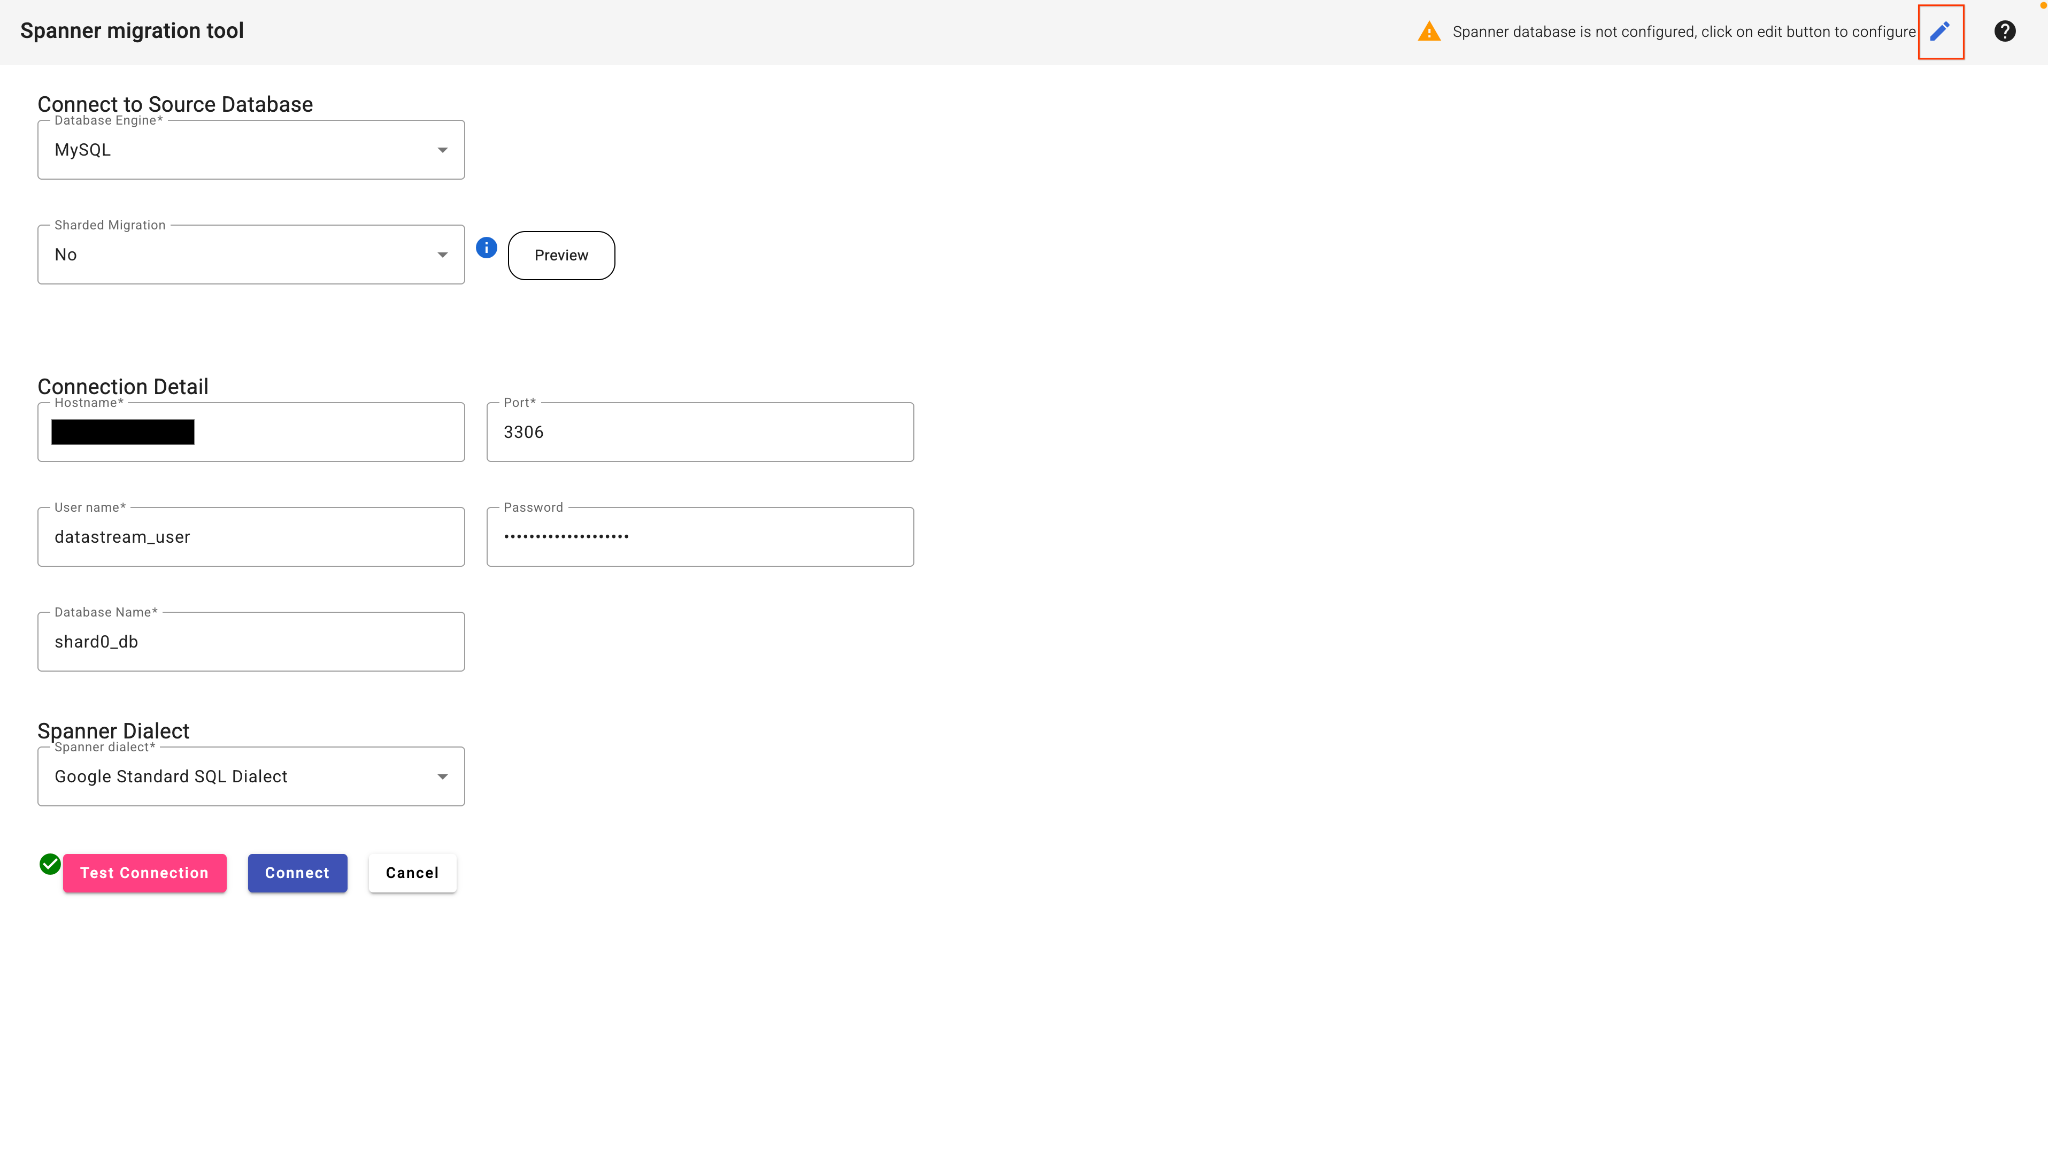The image size is (2048, 1151).
Task: Open the Spanner dialect dropdown
Action: click(250, 777)
